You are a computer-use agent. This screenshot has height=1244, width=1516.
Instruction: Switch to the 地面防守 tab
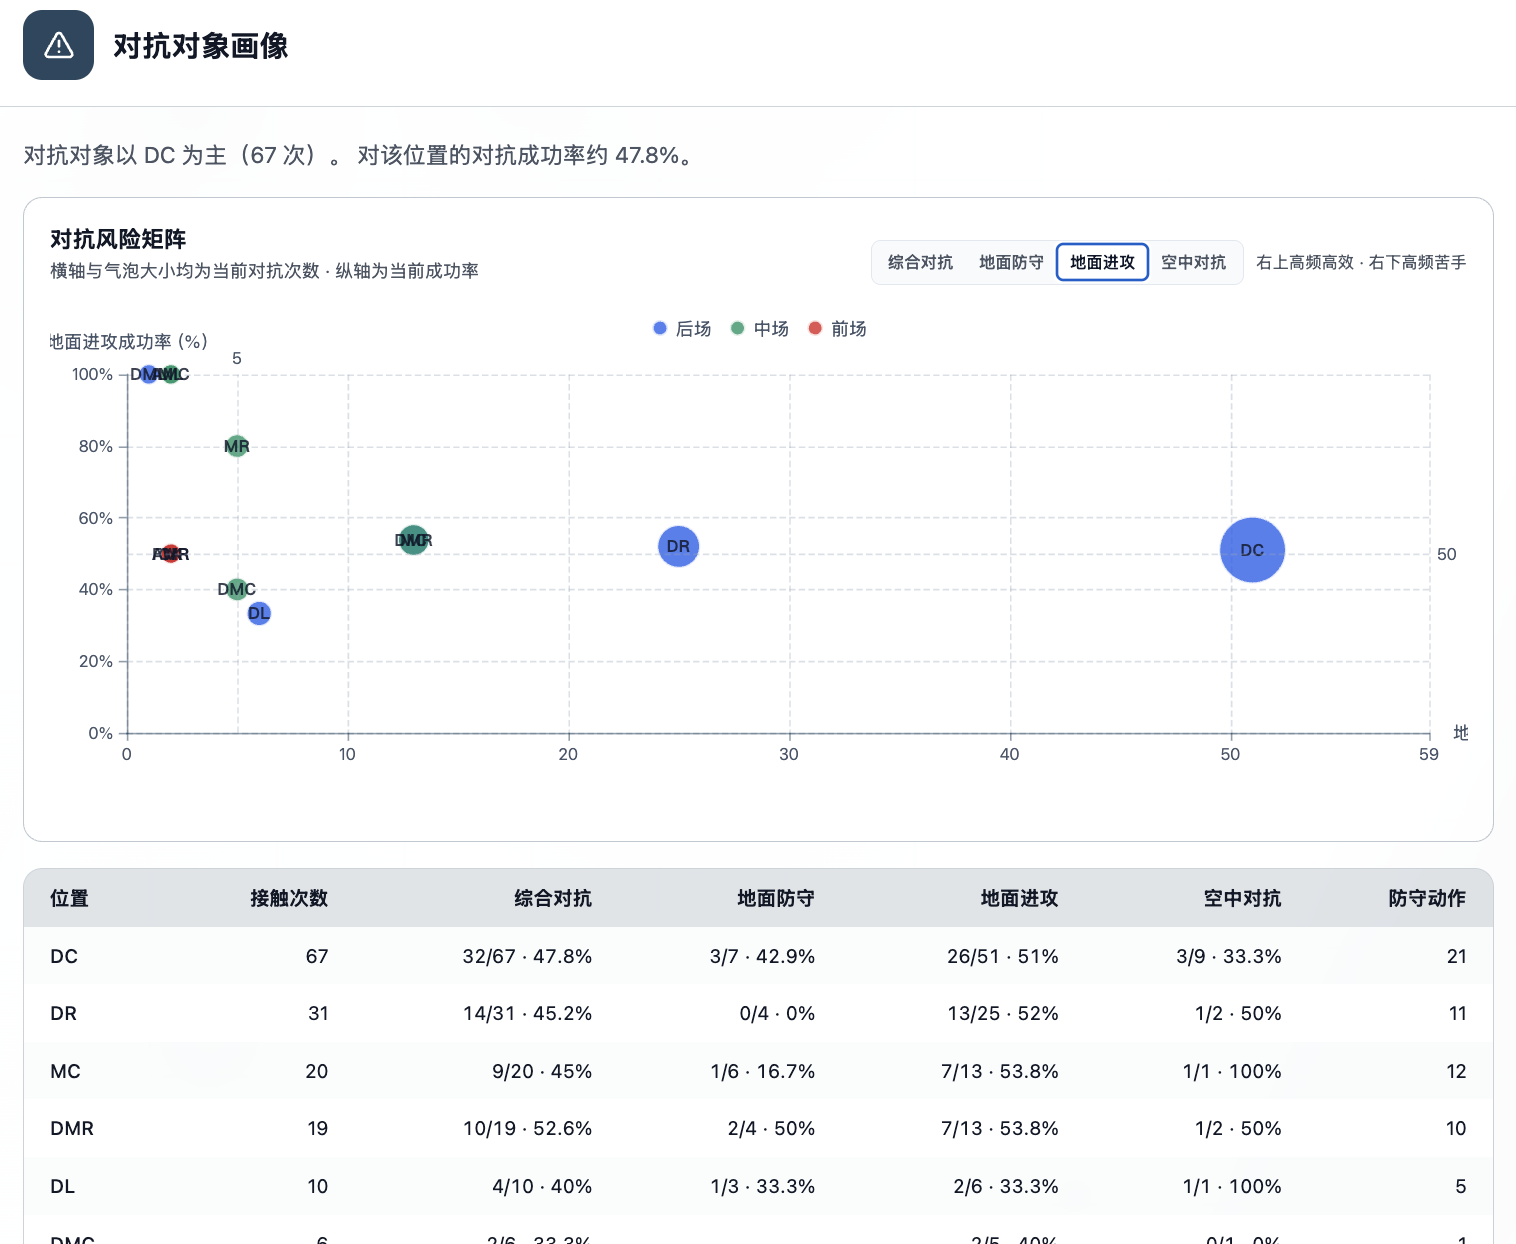click(1011, 262)
